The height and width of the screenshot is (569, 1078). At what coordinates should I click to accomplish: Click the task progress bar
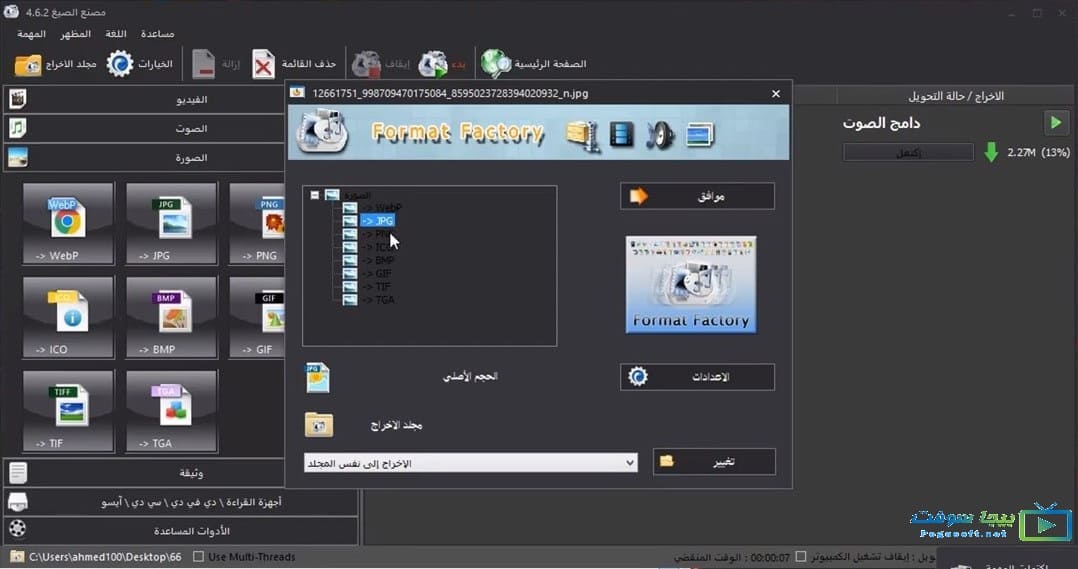(x=908, y=153)
